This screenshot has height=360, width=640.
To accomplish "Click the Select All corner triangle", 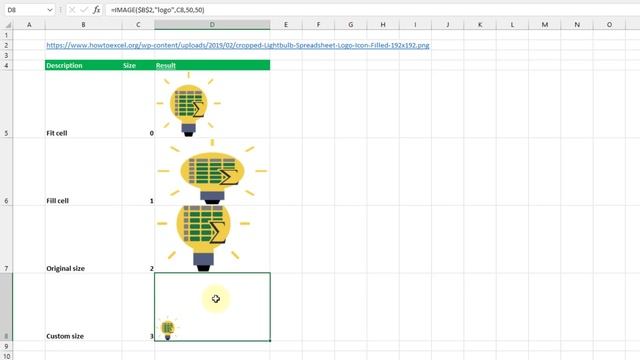I will pyautogui.click(x=7, y=24).
